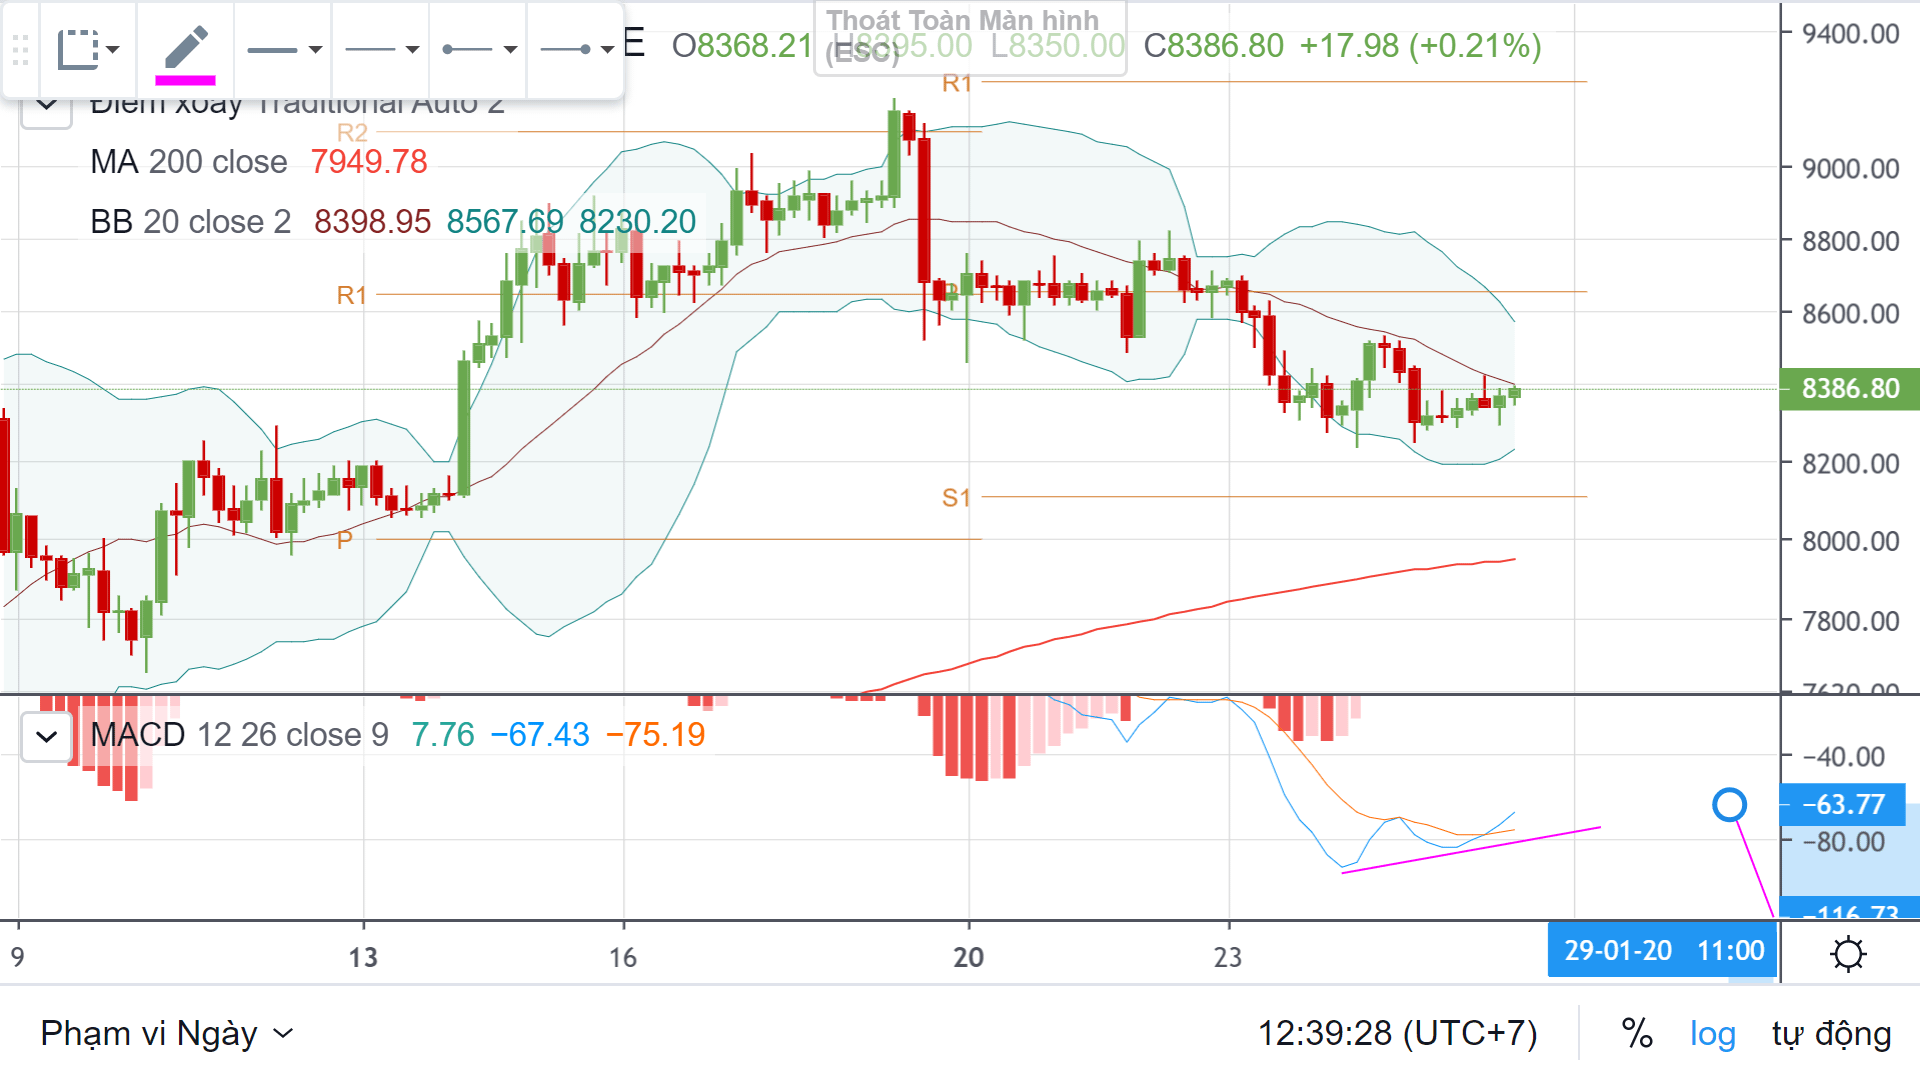The width and height of the screenshot is (1920, 1080).
Task: Choose the thick line width option
Action: point(284,49)
